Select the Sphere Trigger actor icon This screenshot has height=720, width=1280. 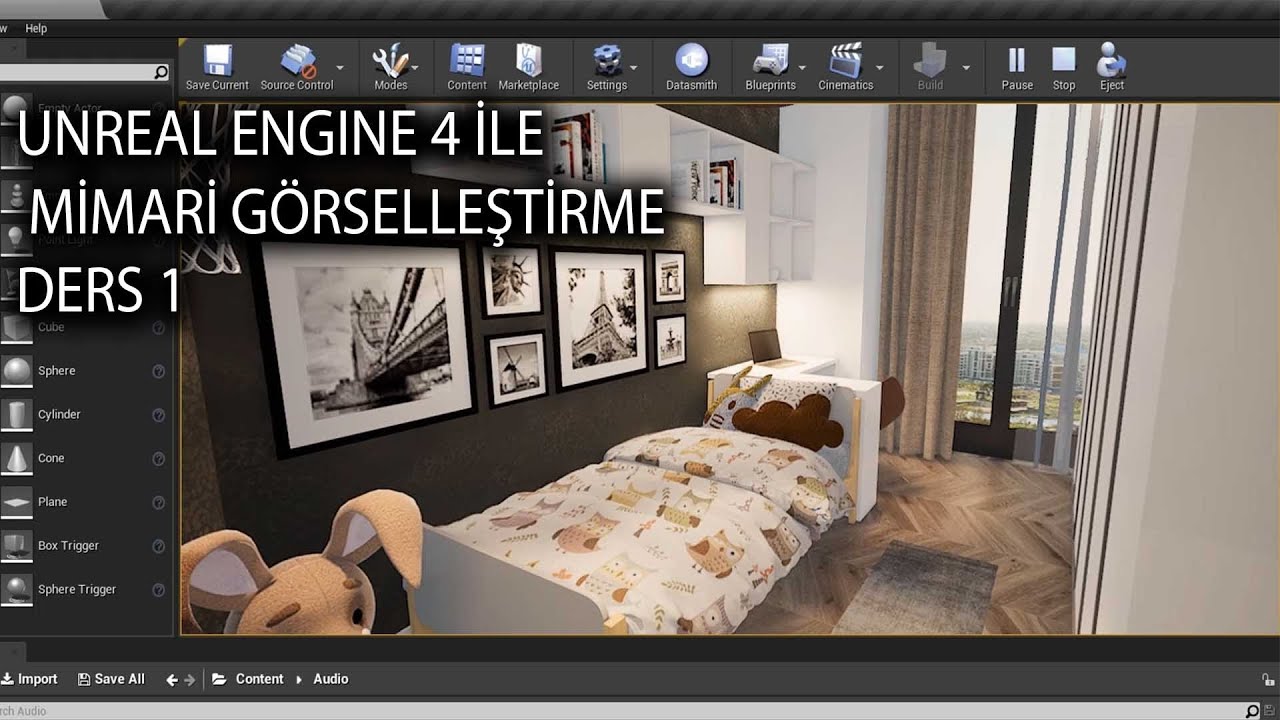click(16, 590)
